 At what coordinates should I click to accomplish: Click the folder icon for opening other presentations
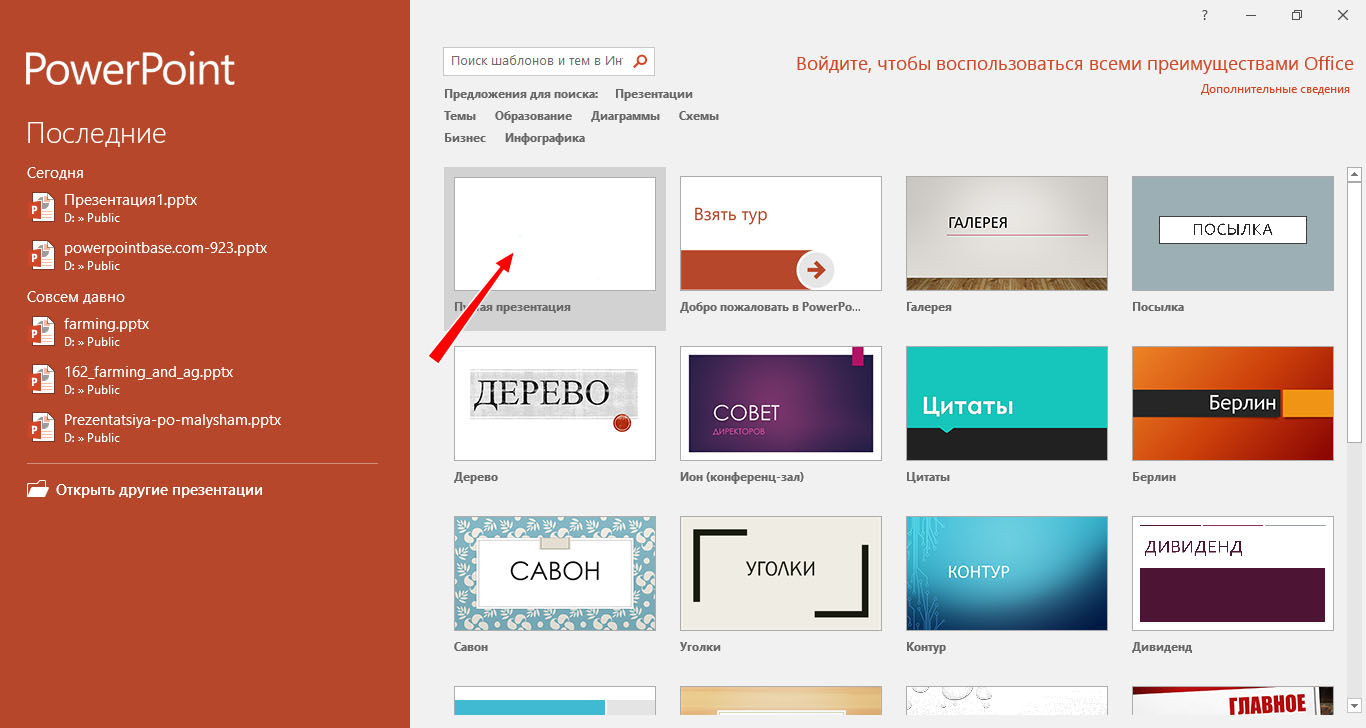[37, 490]
